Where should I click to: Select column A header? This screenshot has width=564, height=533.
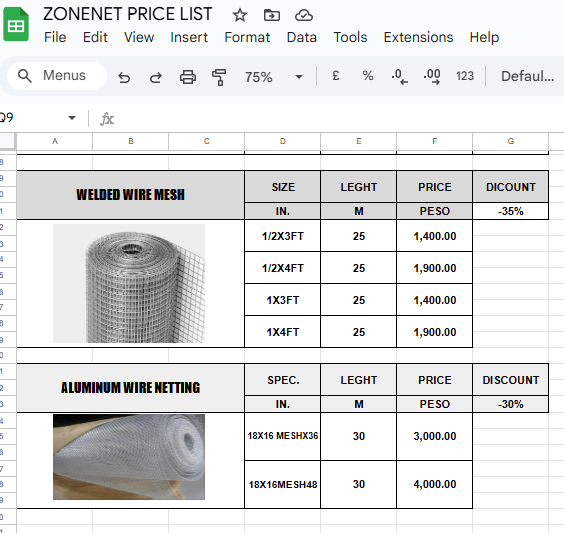[55, 141]
